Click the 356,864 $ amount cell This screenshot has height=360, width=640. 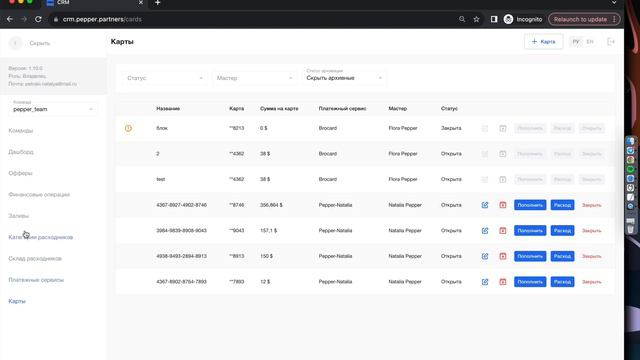click(x=271, y=205)
